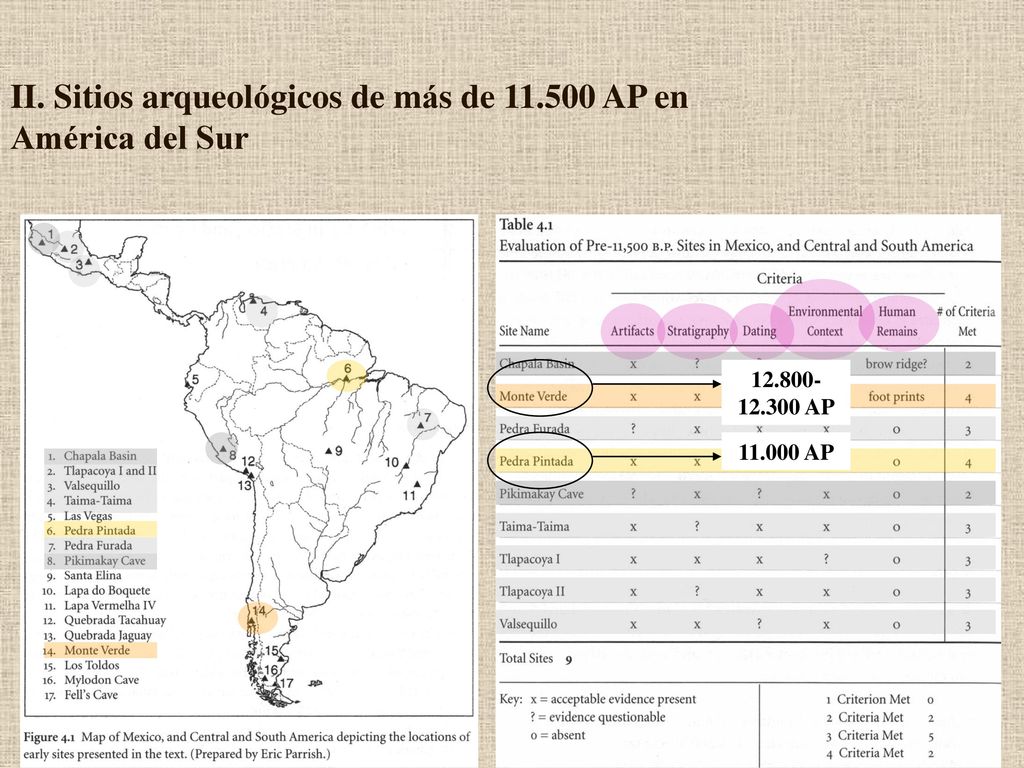The width and height of the screenshot is (1024, 768).
Task: Click legend entry '16. Mylodon Cave'
Action: [91, 680]
